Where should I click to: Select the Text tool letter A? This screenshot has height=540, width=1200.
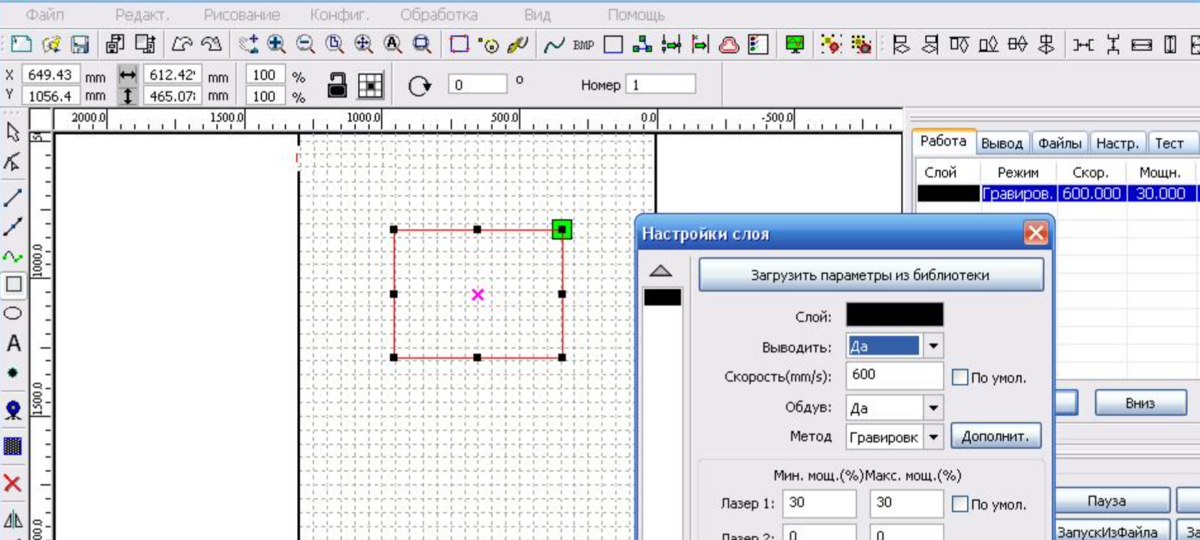coord(13,343)
